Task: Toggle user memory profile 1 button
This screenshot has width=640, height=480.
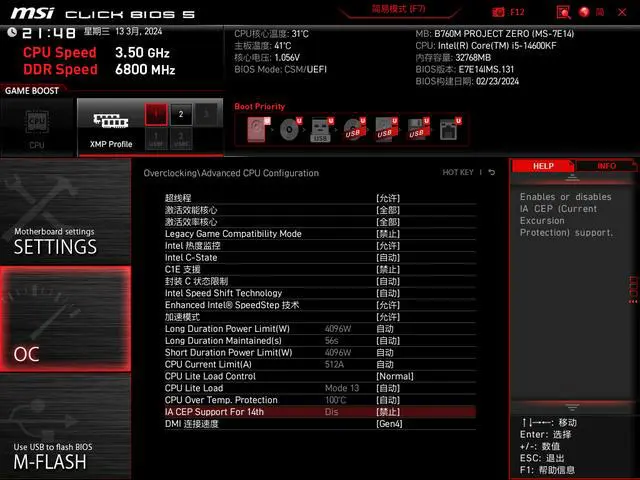Action: (x=156, y=139)
